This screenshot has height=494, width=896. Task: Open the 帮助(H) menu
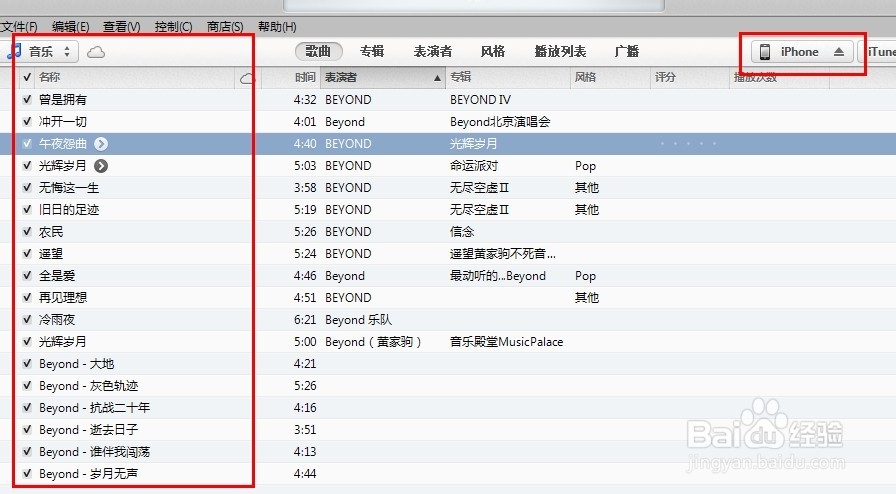click(277, 27)
